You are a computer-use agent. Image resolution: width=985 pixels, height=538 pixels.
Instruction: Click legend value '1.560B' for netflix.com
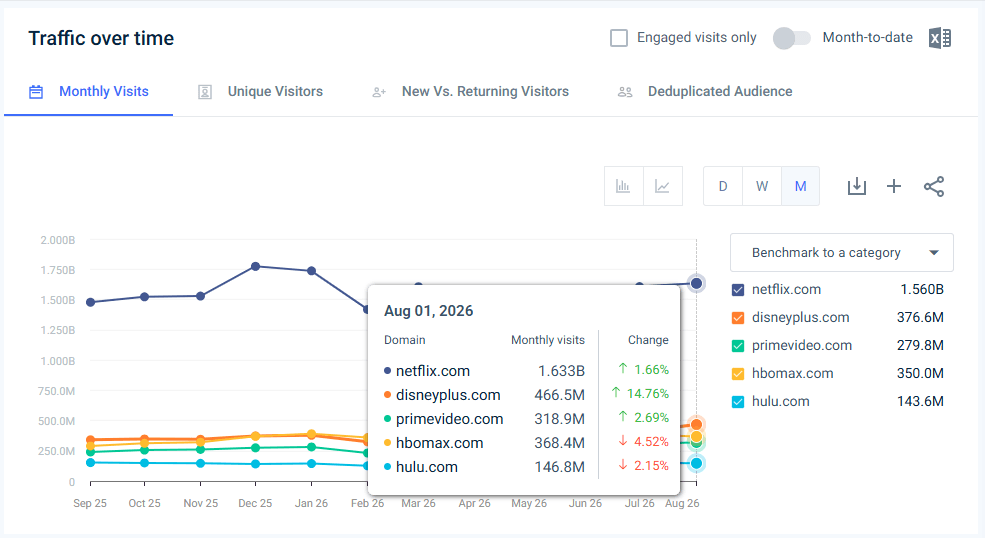tap(922, 290)
